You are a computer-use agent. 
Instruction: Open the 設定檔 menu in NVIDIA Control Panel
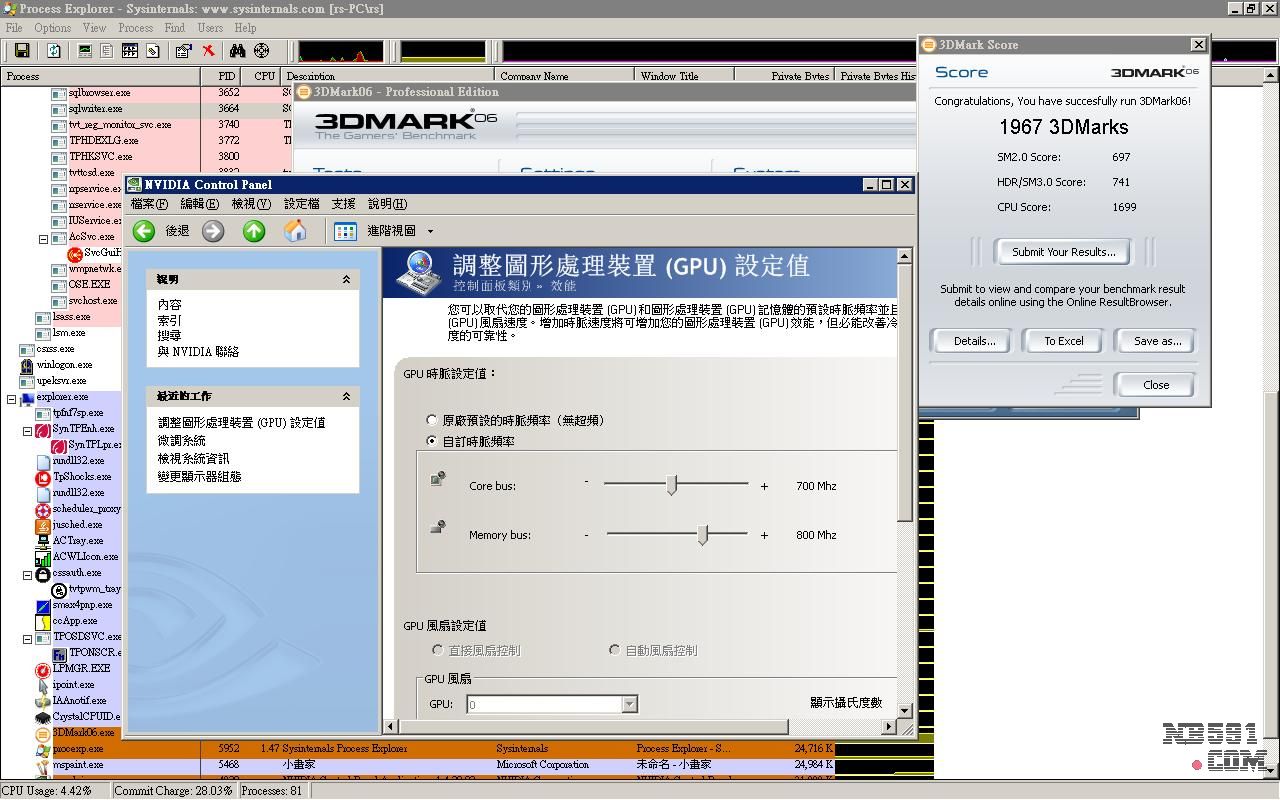click(x=301, y=204)
